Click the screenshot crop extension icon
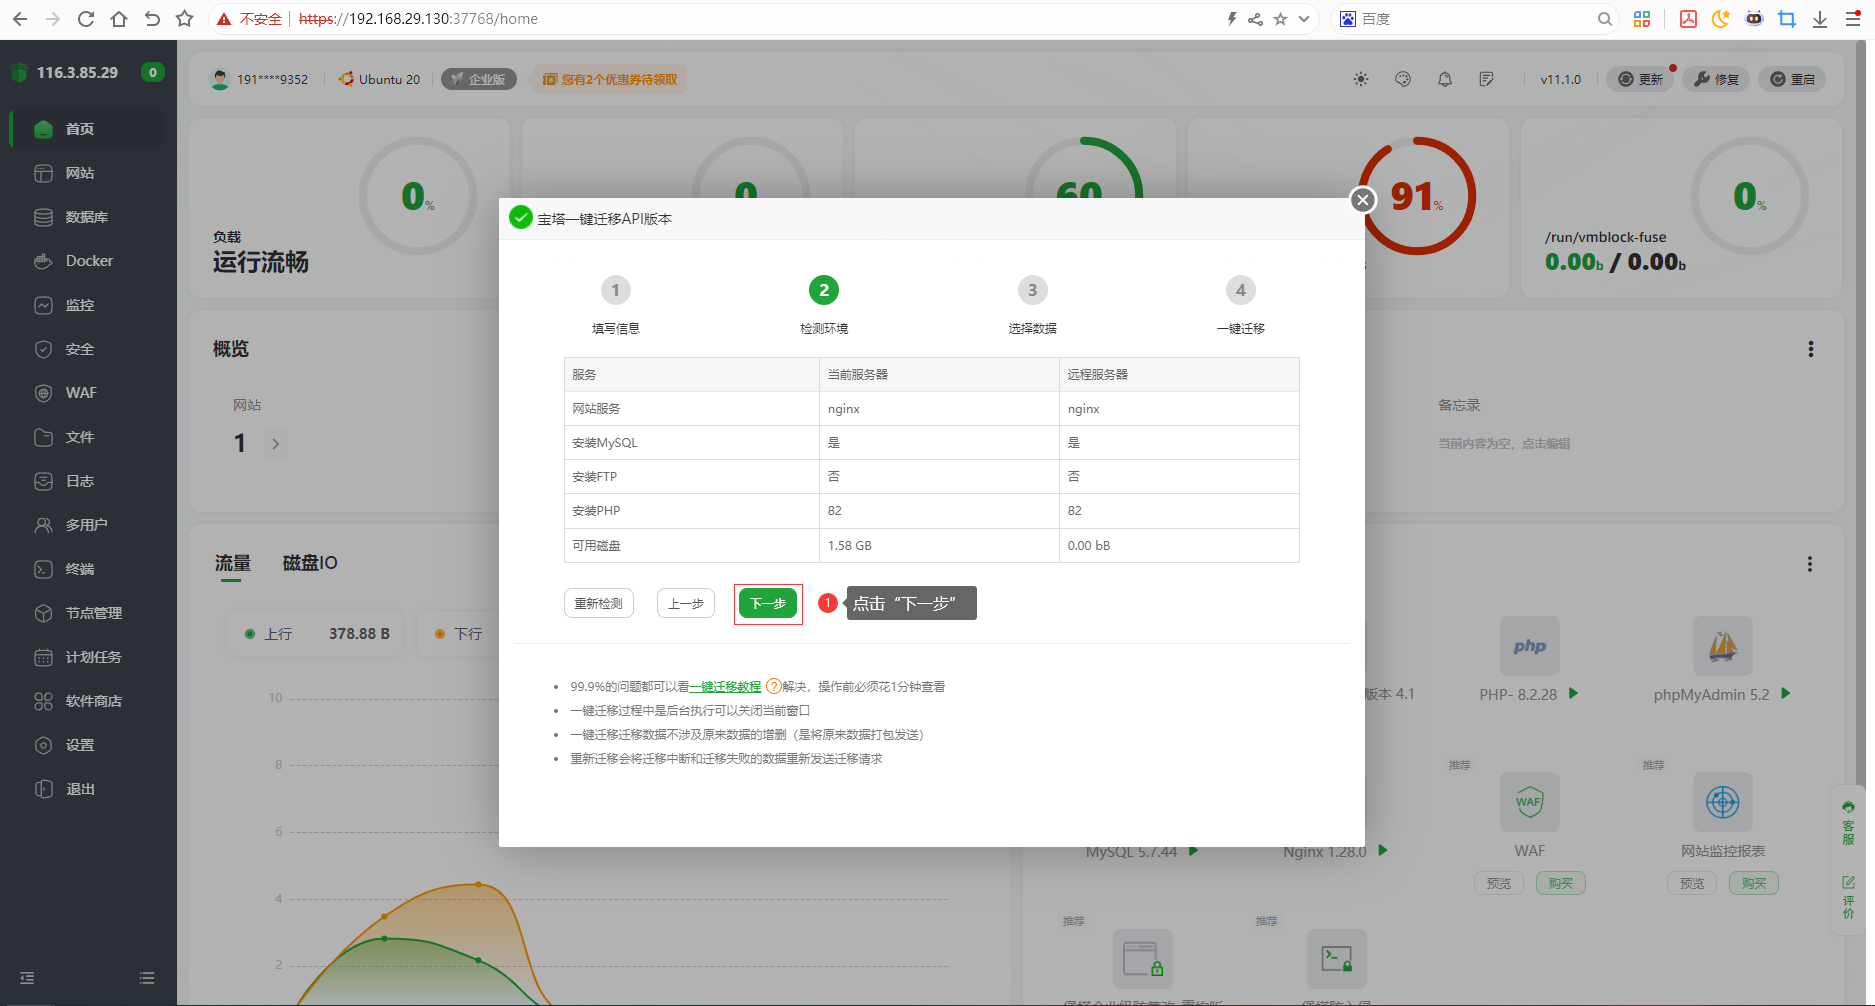1875x1006 pixels. 1787,18
